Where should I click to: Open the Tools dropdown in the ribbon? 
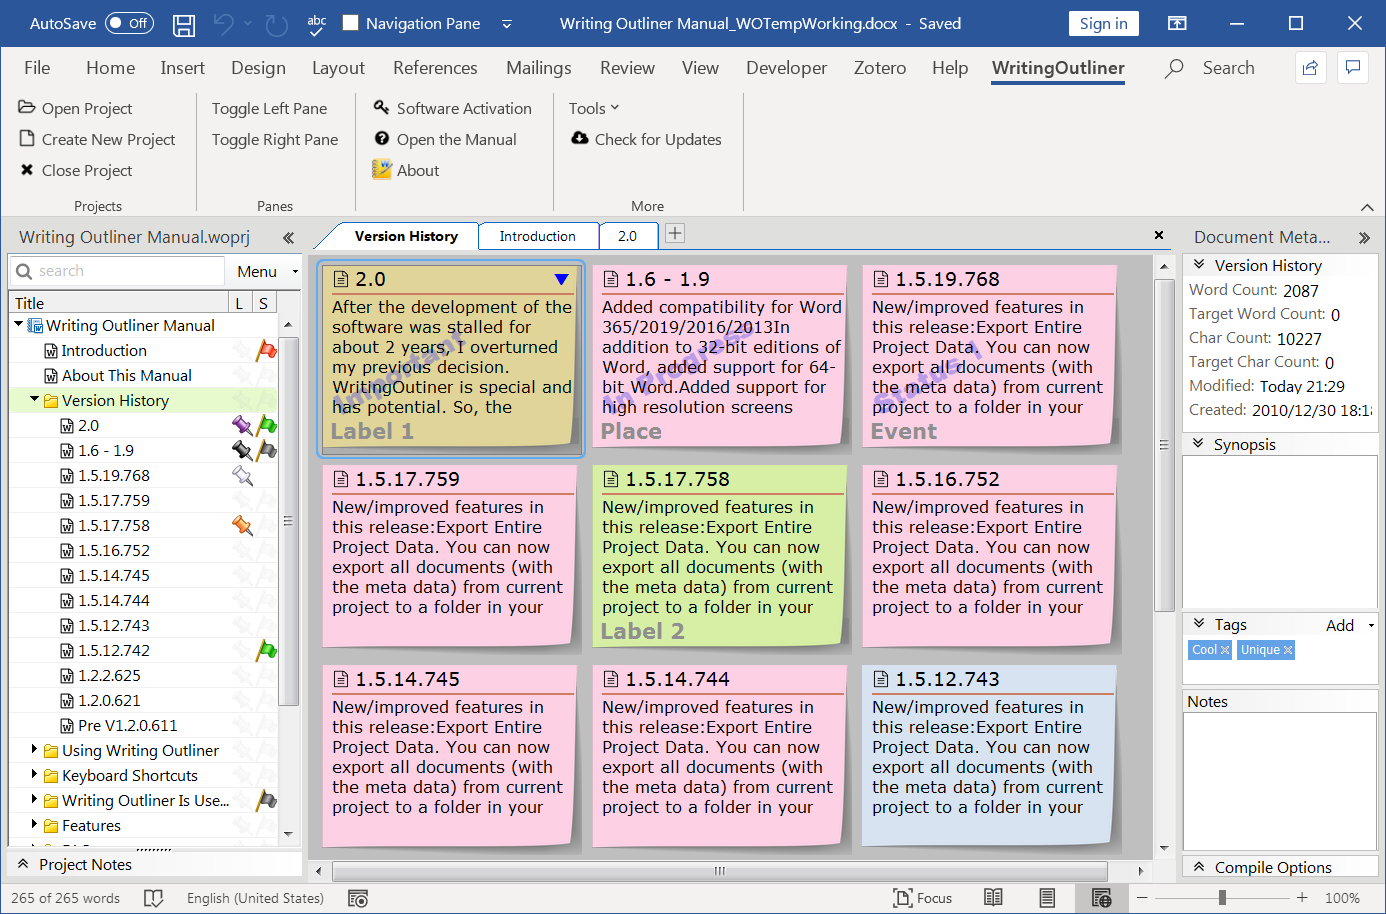pos(594,108)
